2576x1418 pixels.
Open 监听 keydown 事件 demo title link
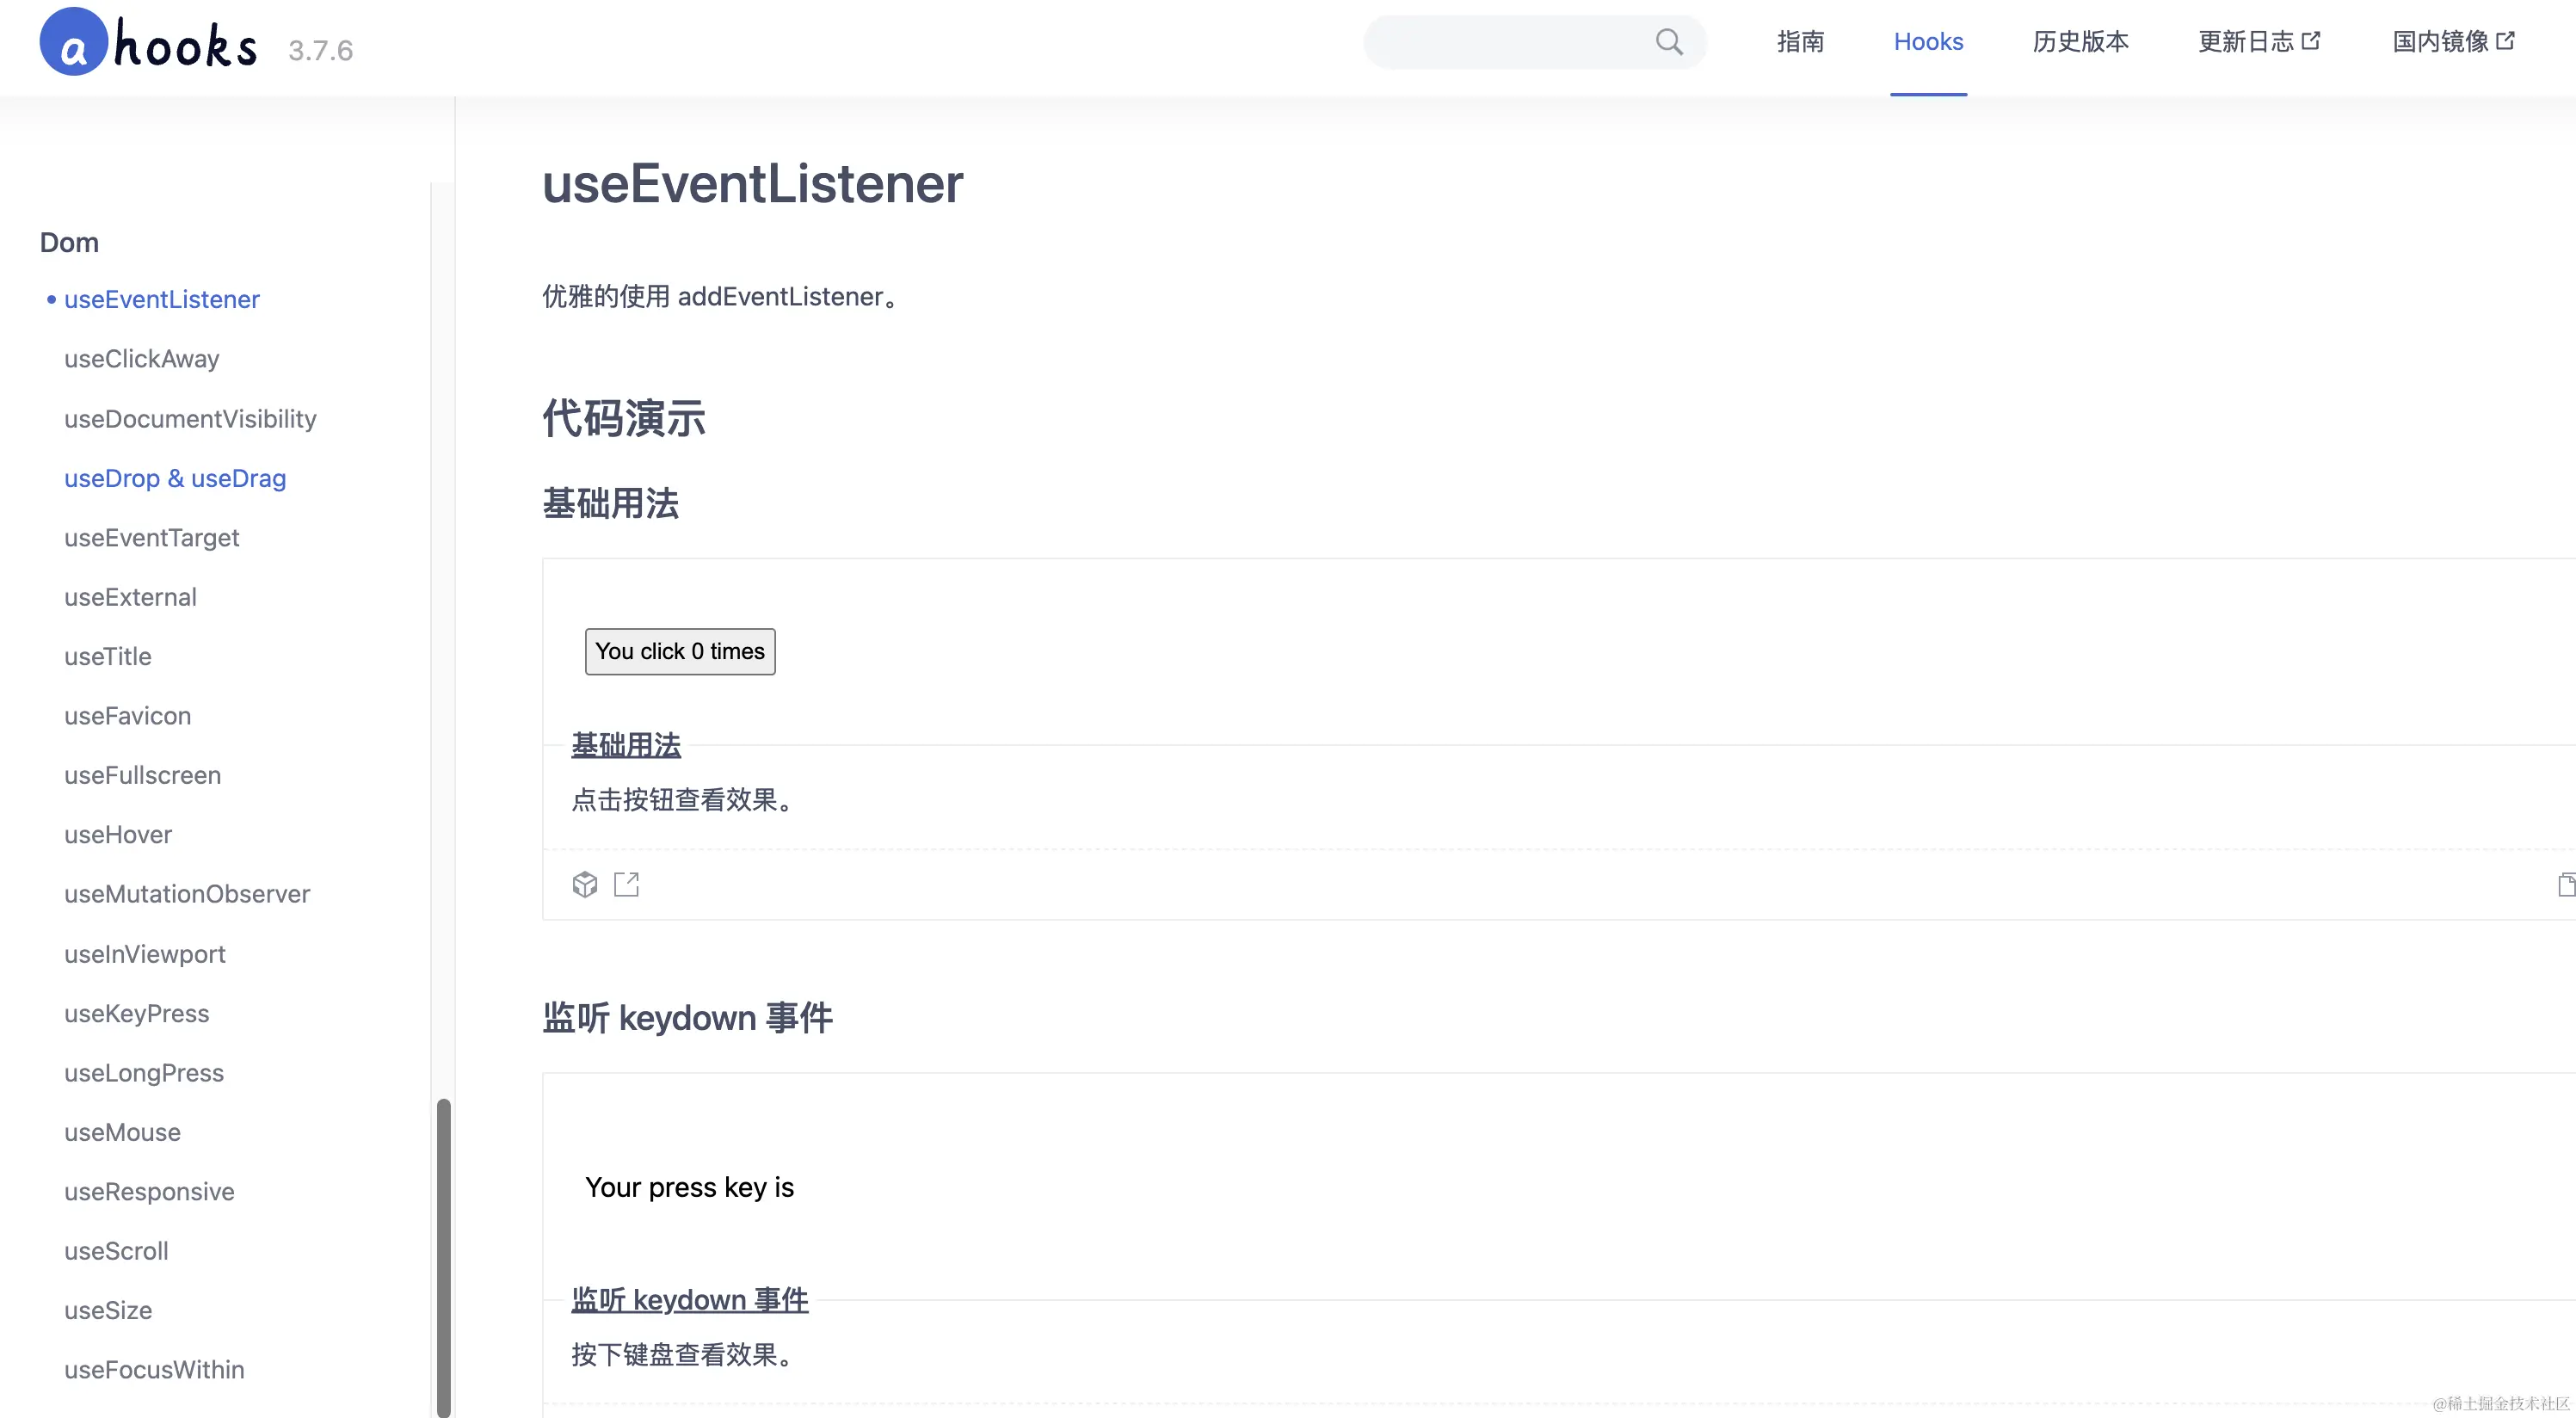[x=689, y=1300]
